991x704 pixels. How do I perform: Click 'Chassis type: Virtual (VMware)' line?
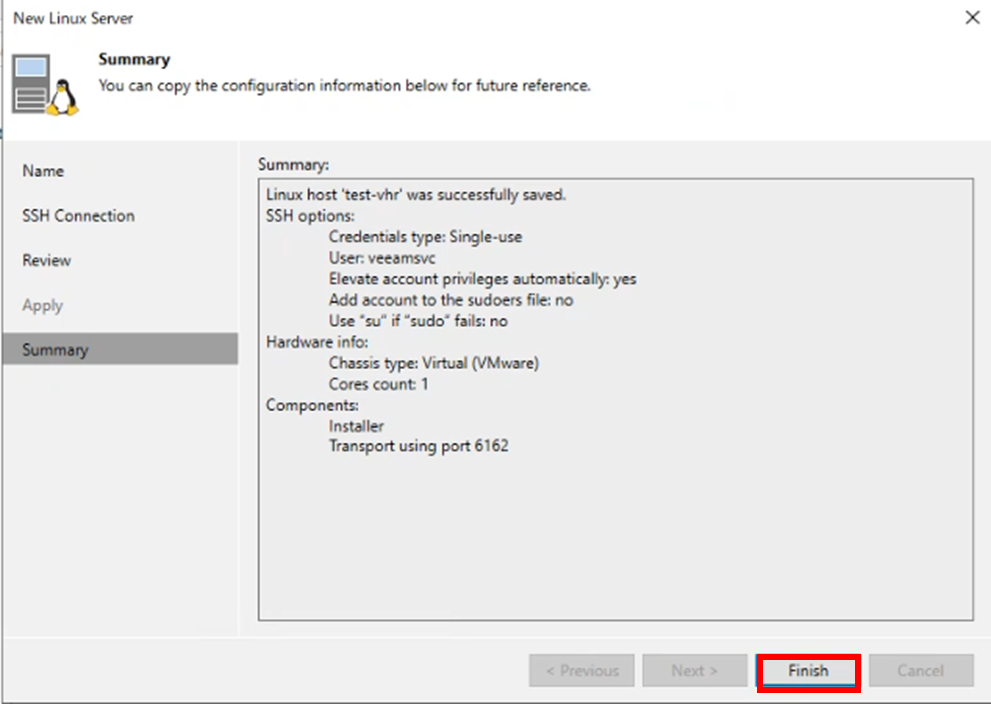(434, 363)
